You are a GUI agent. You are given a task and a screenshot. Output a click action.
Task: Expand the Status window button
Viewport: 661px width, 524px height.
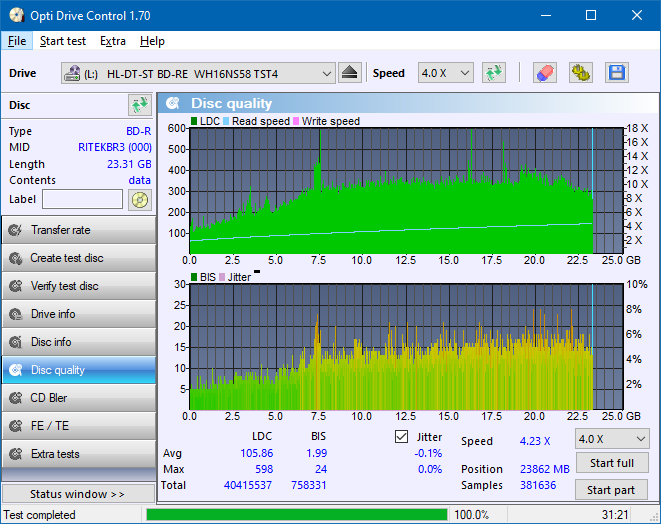point(78,494)
